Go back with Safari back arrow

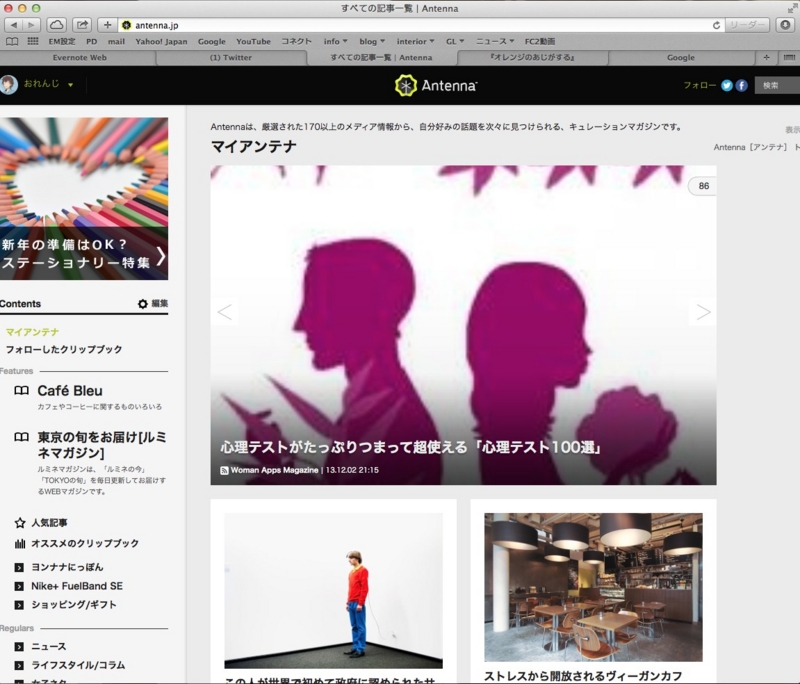tap(14, 24)
